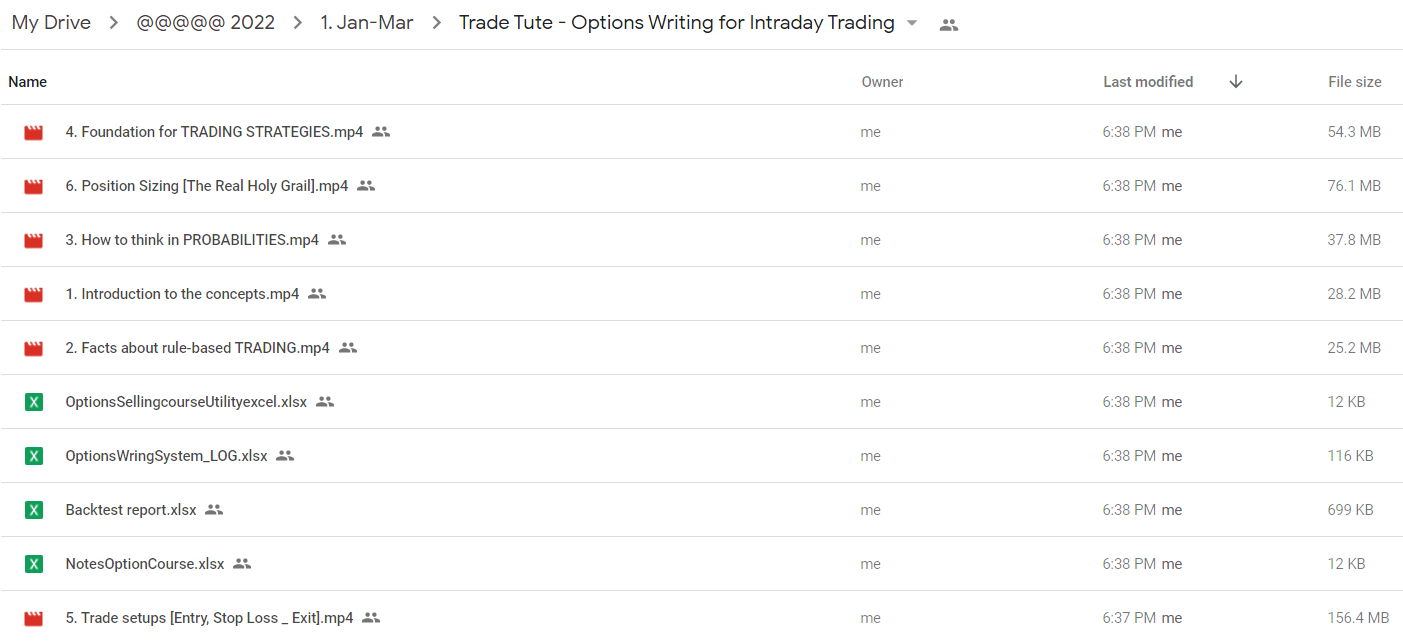Image resolution: width=1403 pixels, height=641 pixels.
Task: Click video icon of Position Sizing file
Action: point(34,186)
